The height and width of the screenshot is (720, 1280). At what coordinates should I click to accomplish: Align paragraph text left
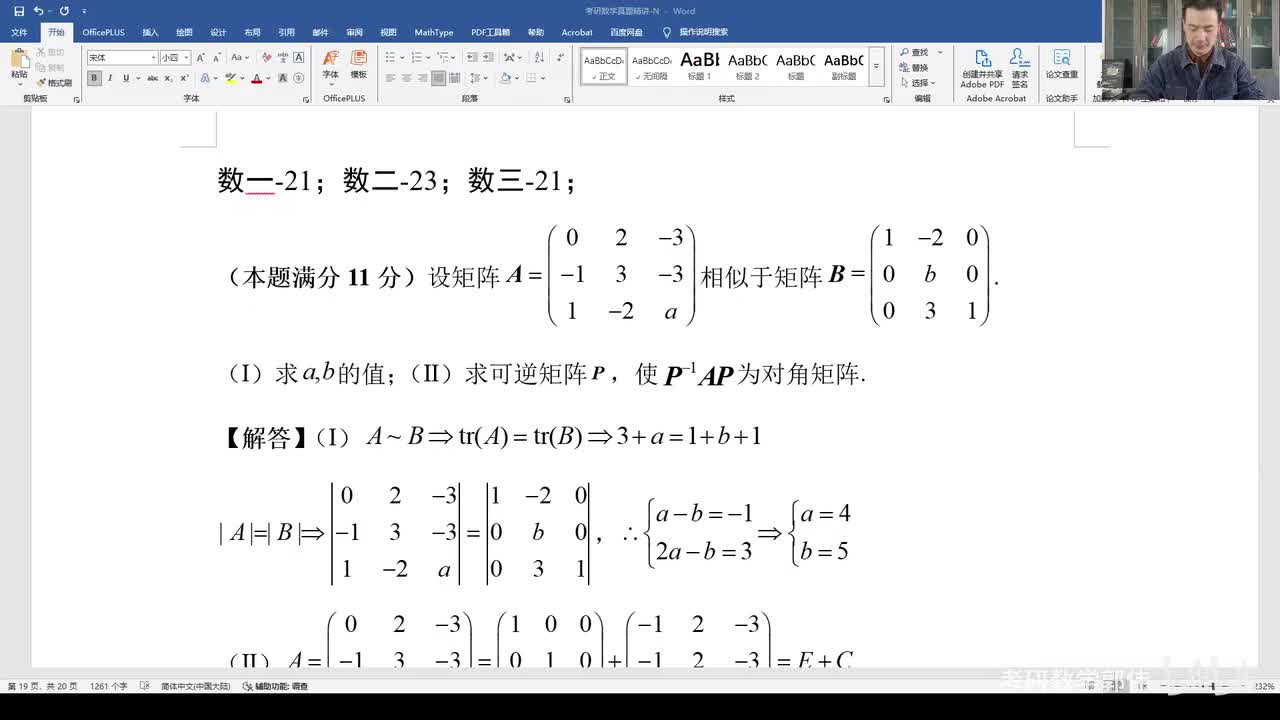[x=390, y=78]
